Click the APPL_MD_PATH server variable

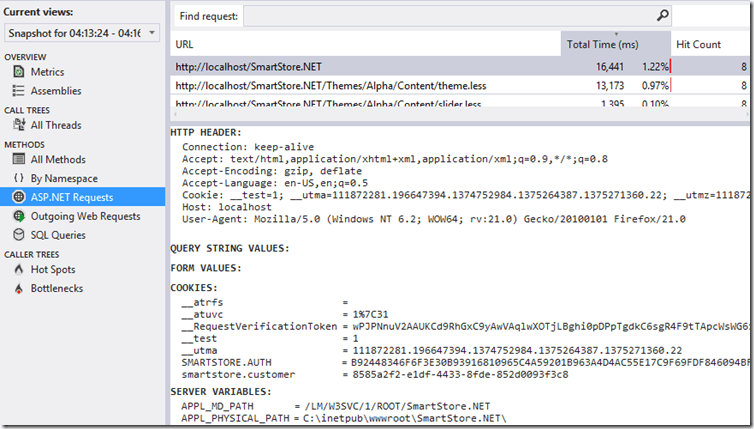pyautogui.click(x=336, y=406)
